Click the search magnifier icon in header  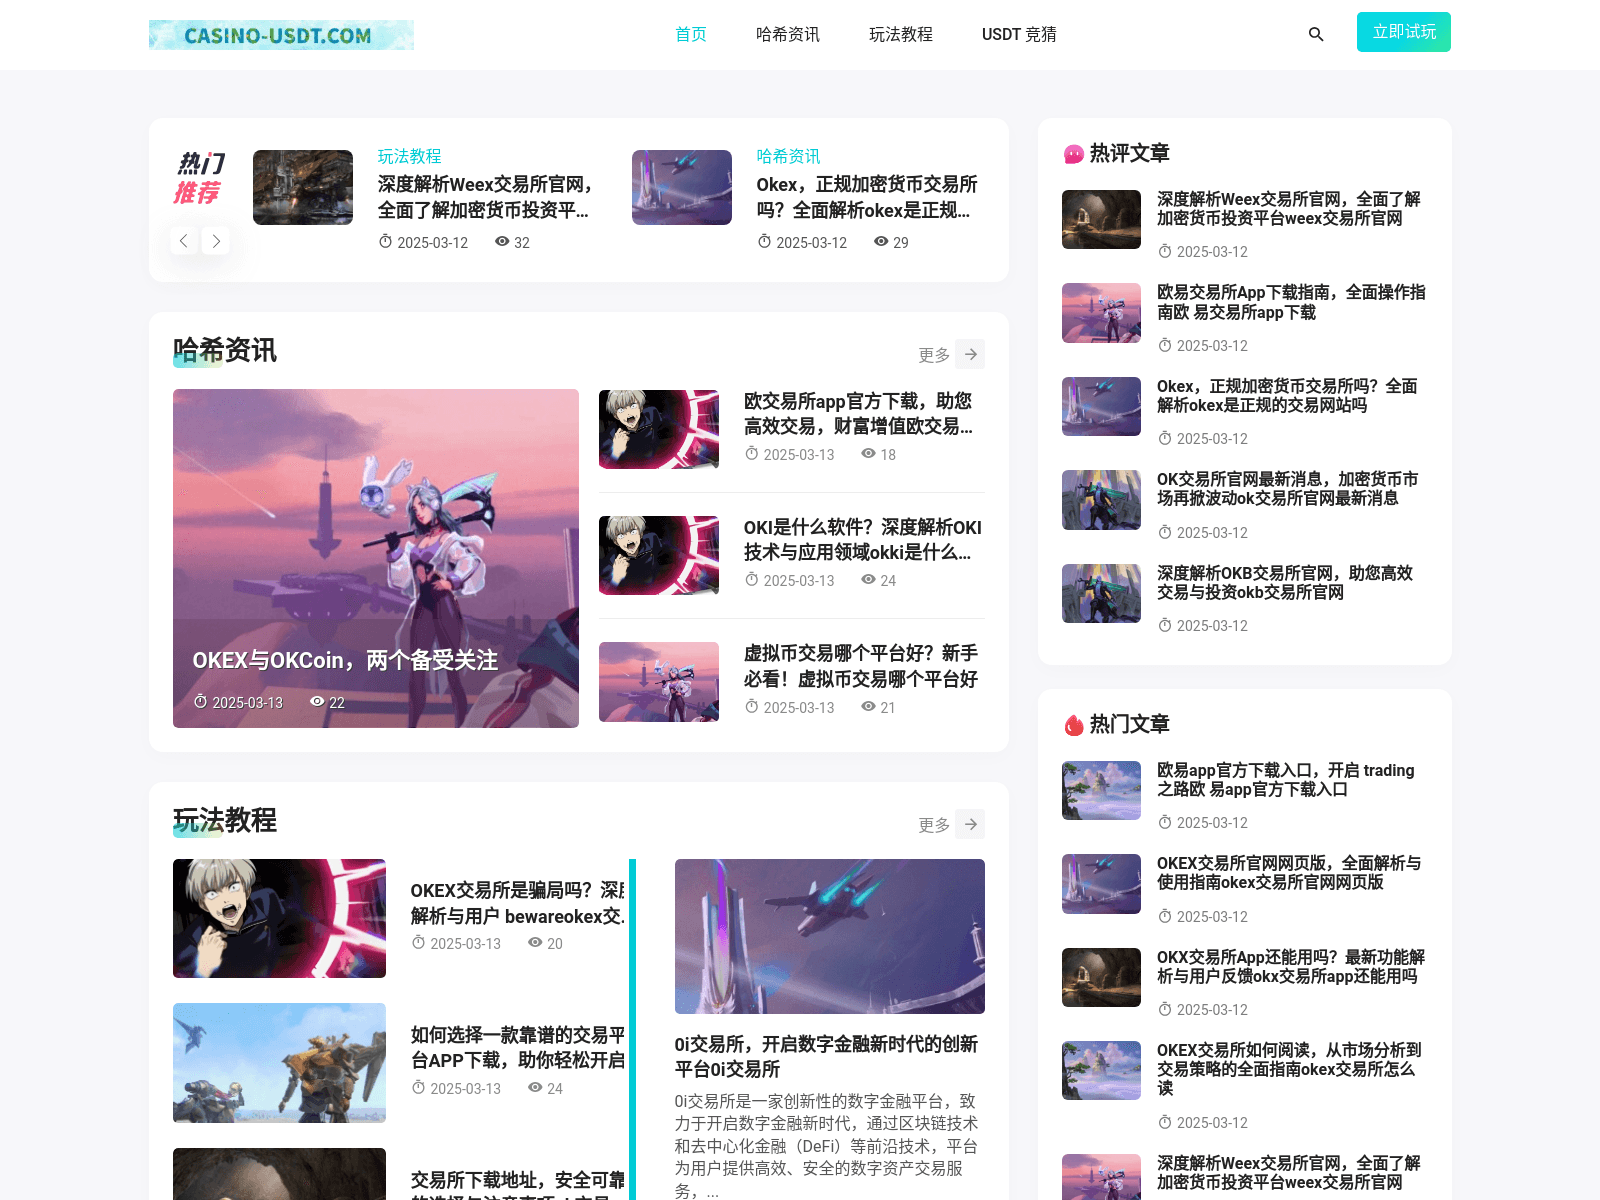[x=1316, y=34]
